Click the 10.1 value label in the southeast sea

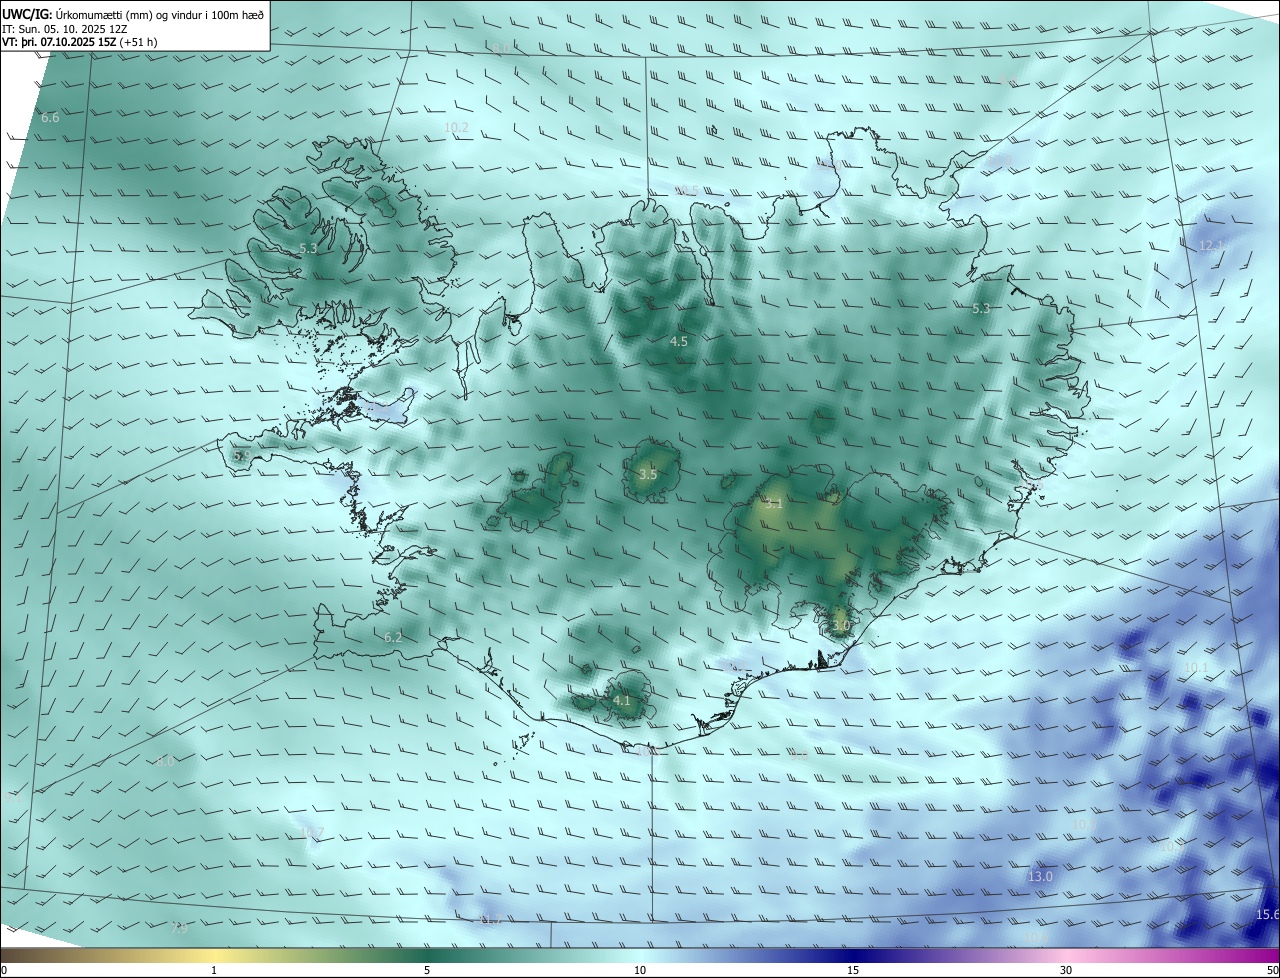[1196, 668]
